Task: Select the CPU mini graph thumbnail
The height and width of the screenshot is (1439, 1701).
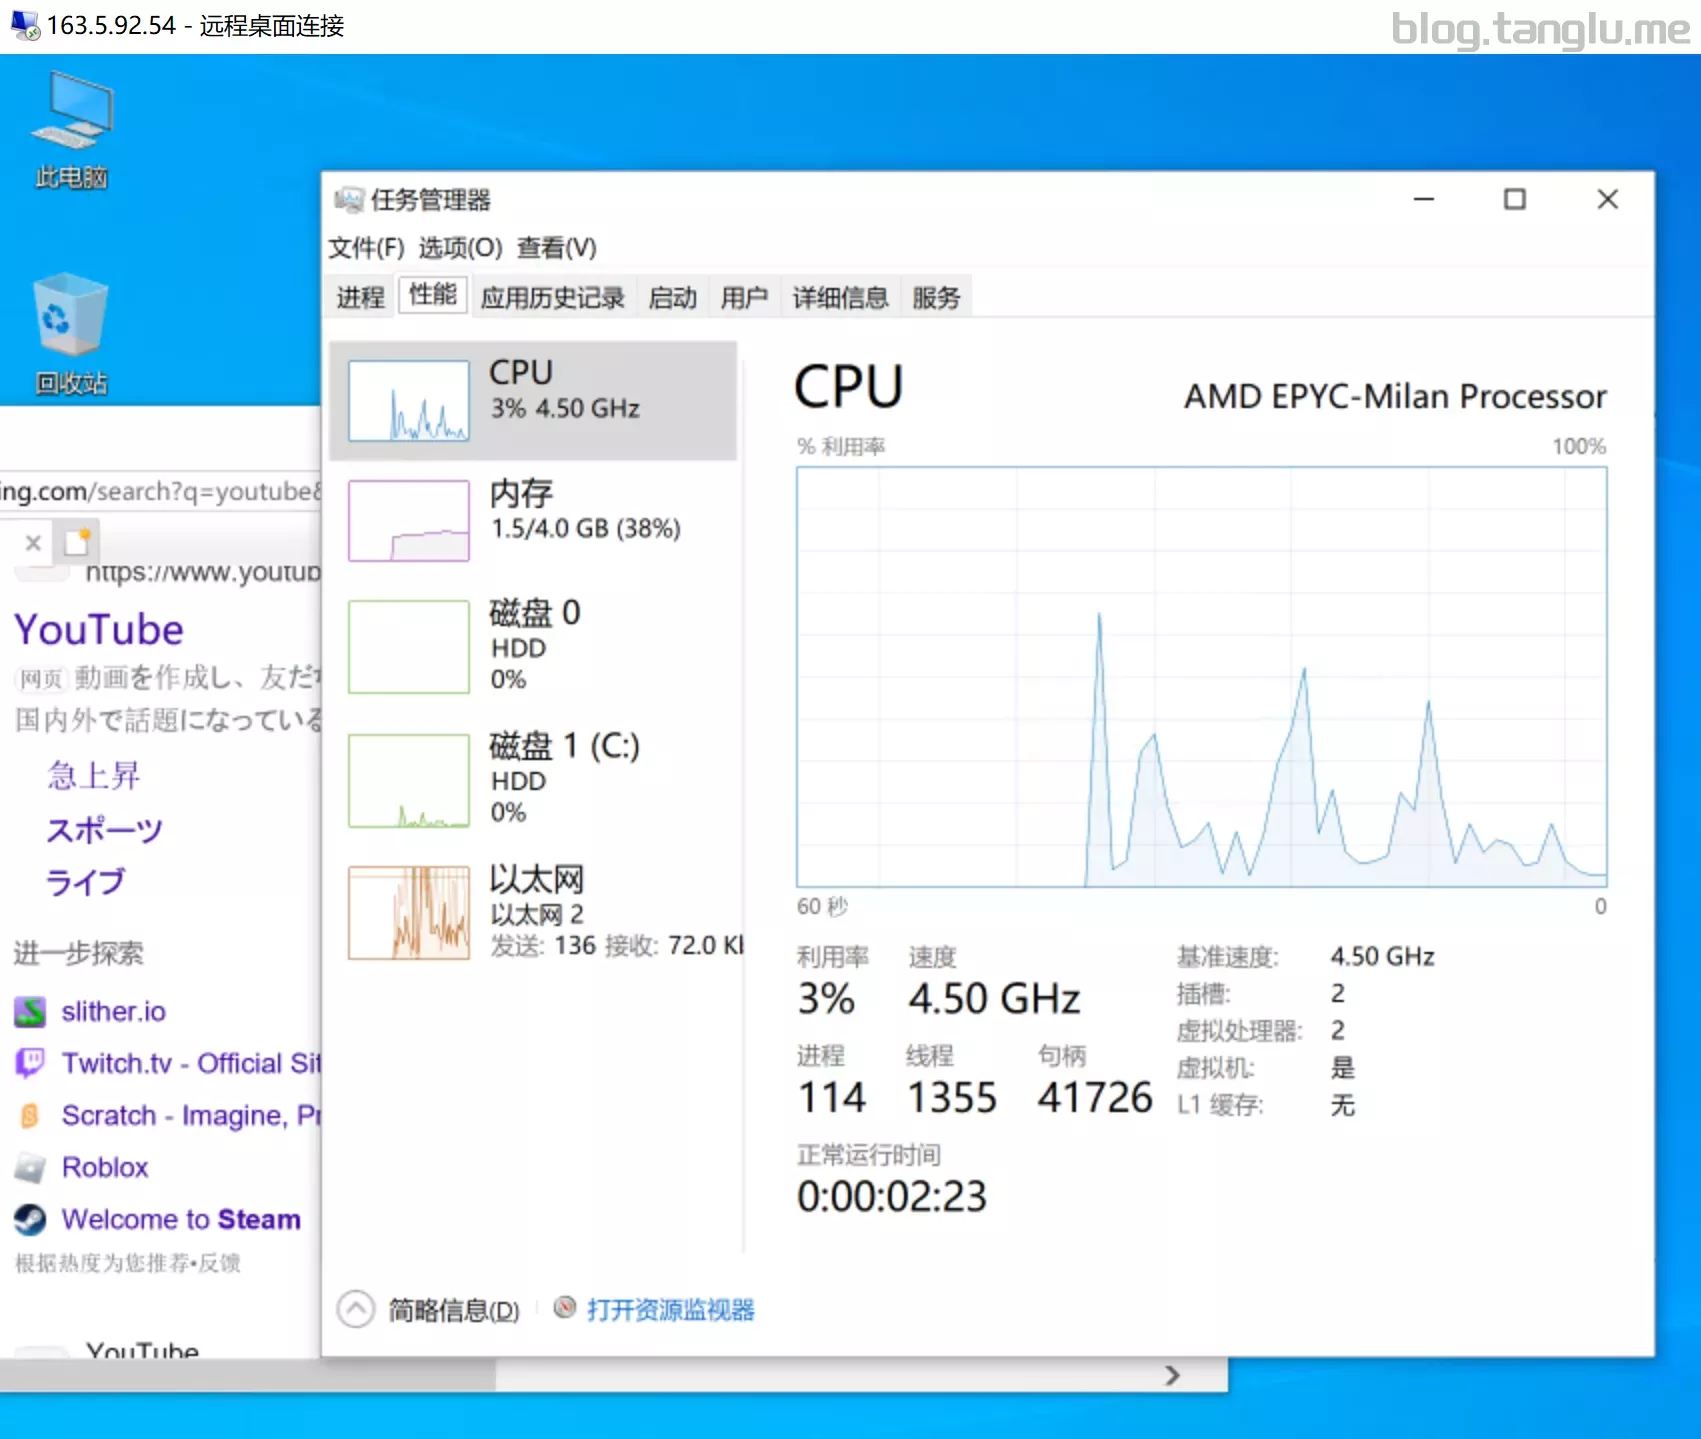Action: click(x=408, y=400)
